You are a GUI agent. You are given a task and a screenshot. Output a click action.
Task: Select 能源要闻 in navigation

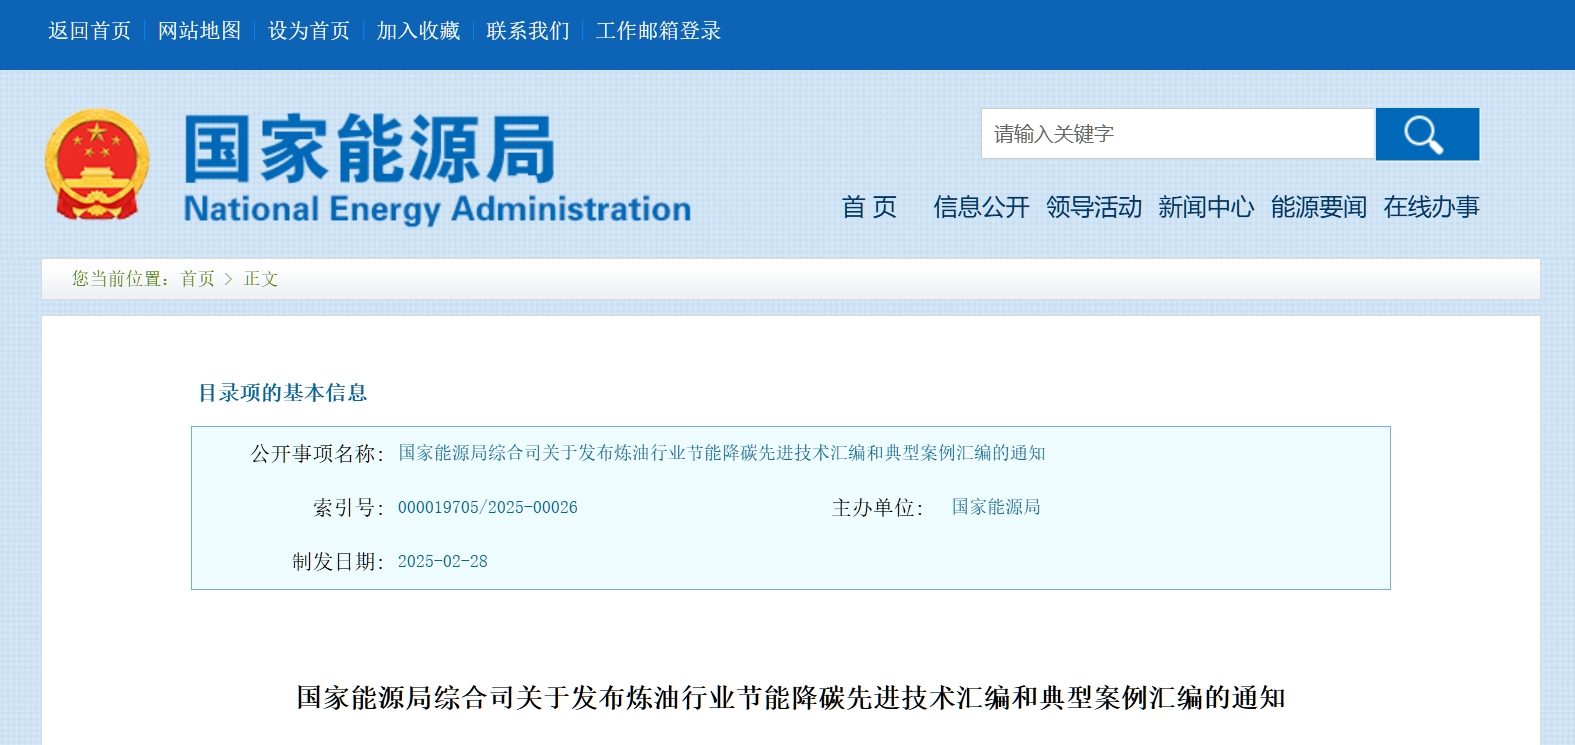click(1319, 207)
